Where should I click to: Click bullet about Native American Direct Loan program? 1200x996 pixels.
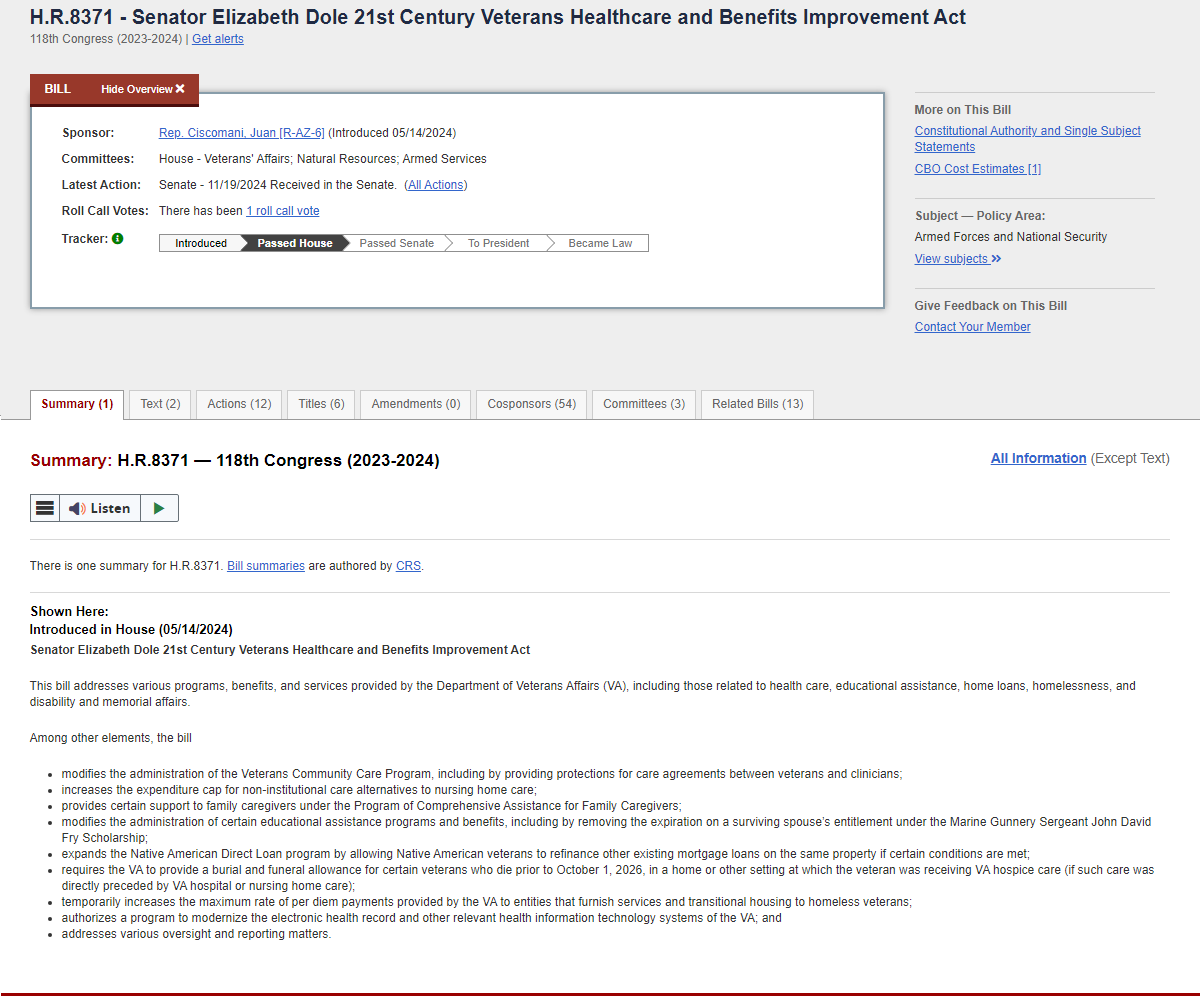click(x=546, y=854)
